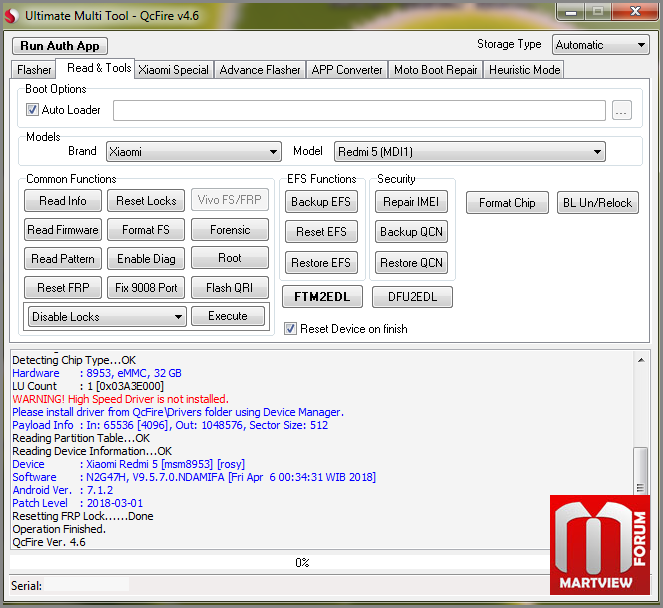Viewport: 663px width, 608px height.
Task: Click the Format Chip button
Action: coord(507,203)
